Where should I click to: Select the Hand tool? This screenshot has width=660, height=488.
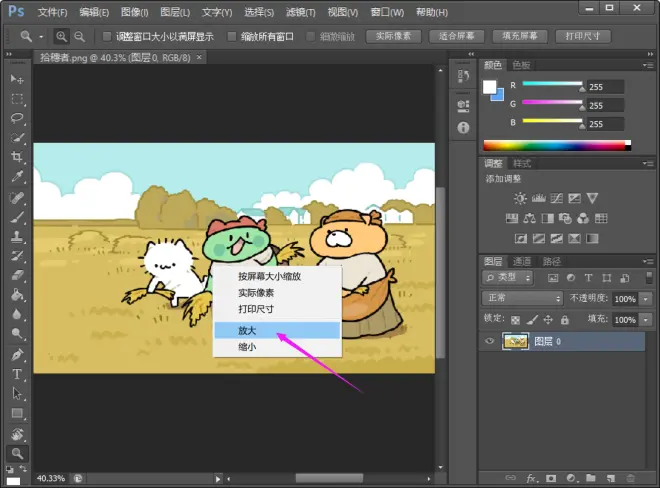click(x=17, y=434)
